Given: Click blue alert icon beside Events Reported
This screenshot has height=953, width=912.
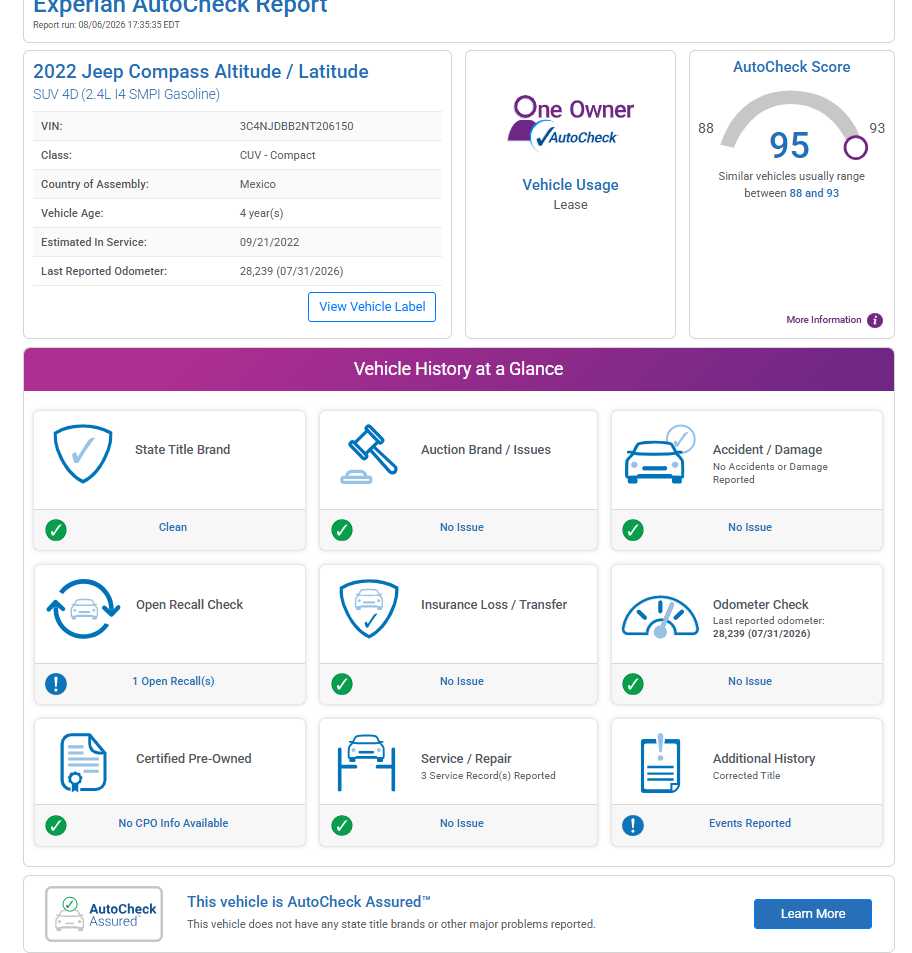Looking at the screenshot, I should [x=633, y=825].
